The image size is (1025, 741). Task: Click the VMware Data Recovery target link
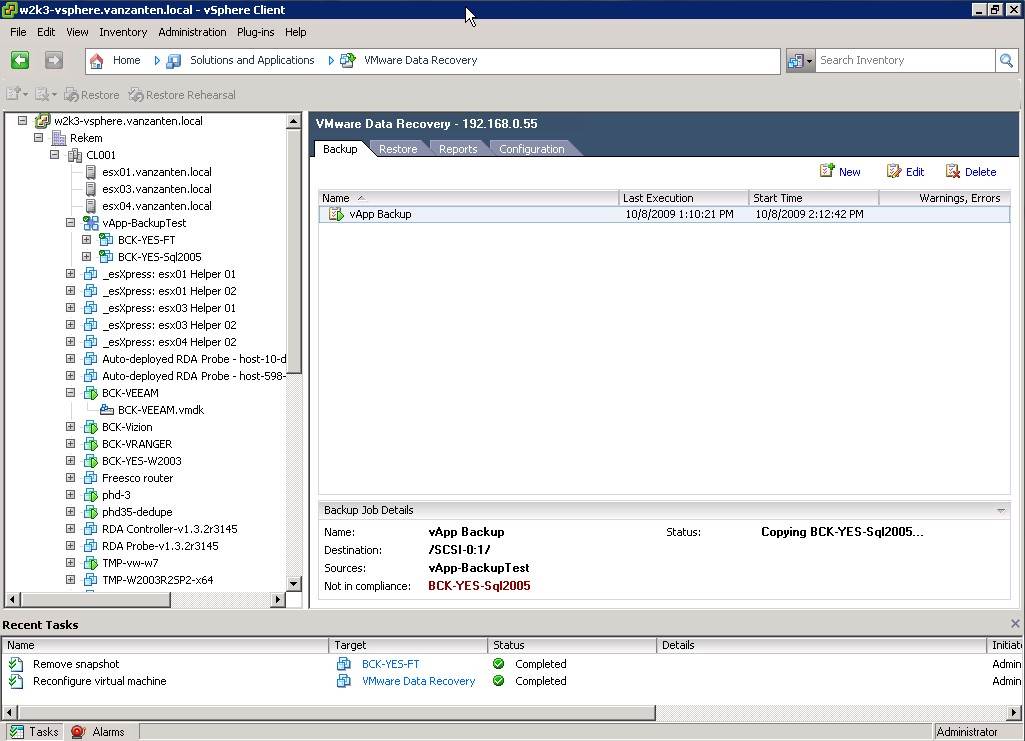click(x=418, y=681)
